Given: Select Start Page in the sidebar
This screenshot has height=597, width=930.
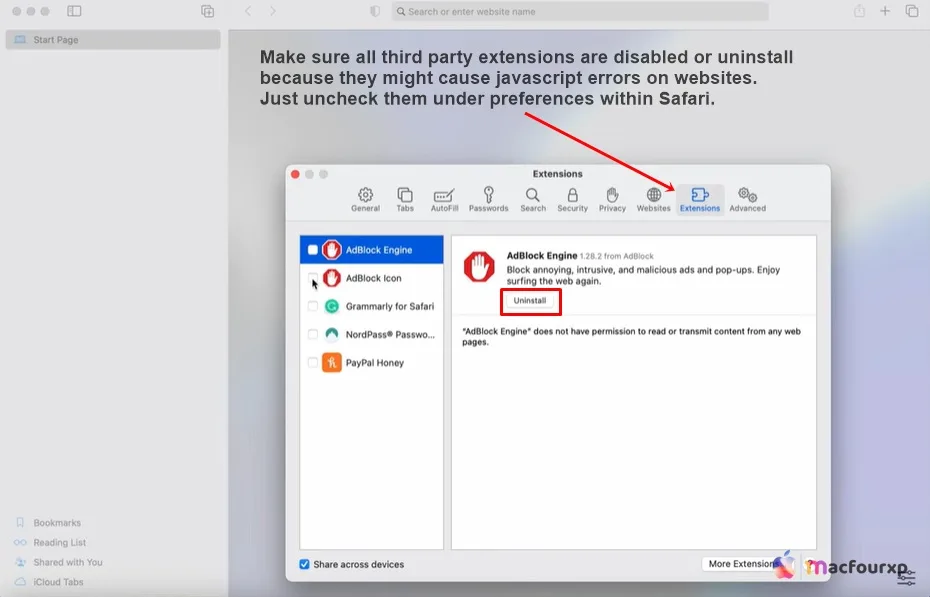Looking at the screenshot, I should (113, 40).
